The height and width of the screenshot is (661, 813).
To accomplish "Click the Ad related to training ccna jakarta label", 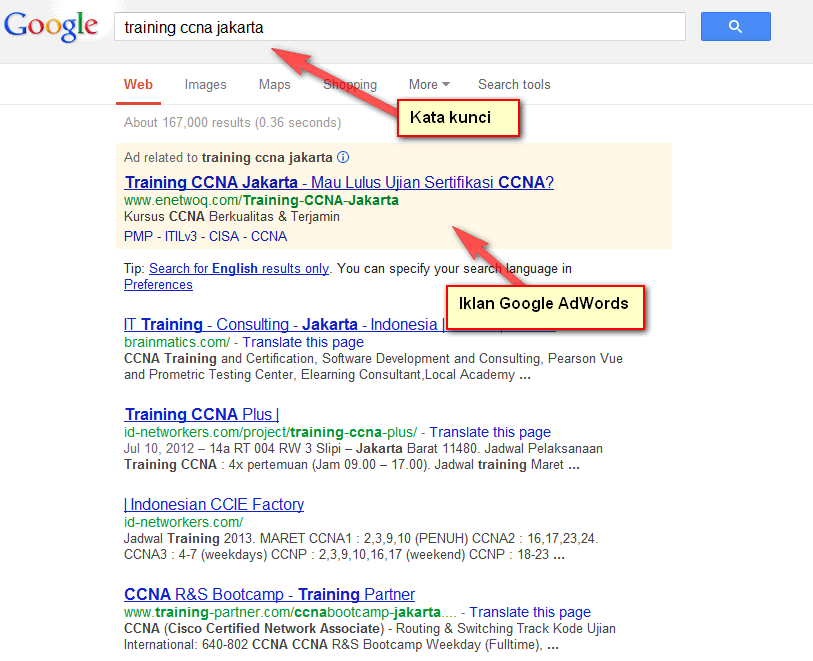I will 228,158.
